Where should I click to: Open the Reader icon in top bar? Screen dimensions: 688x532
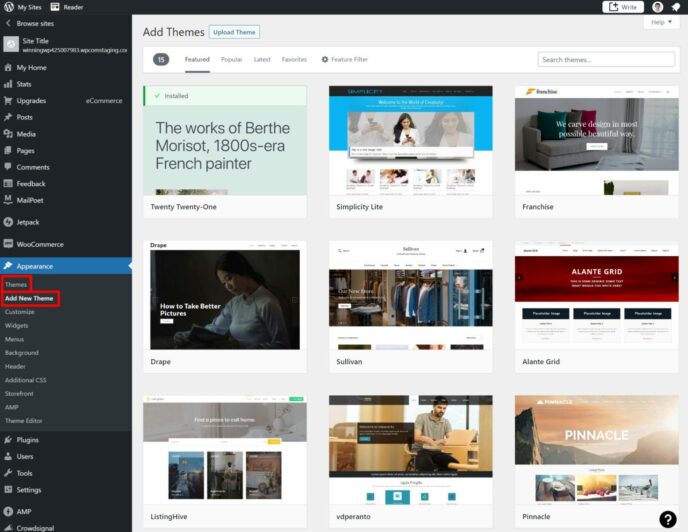pyautogui.click(x=55, y=7)
